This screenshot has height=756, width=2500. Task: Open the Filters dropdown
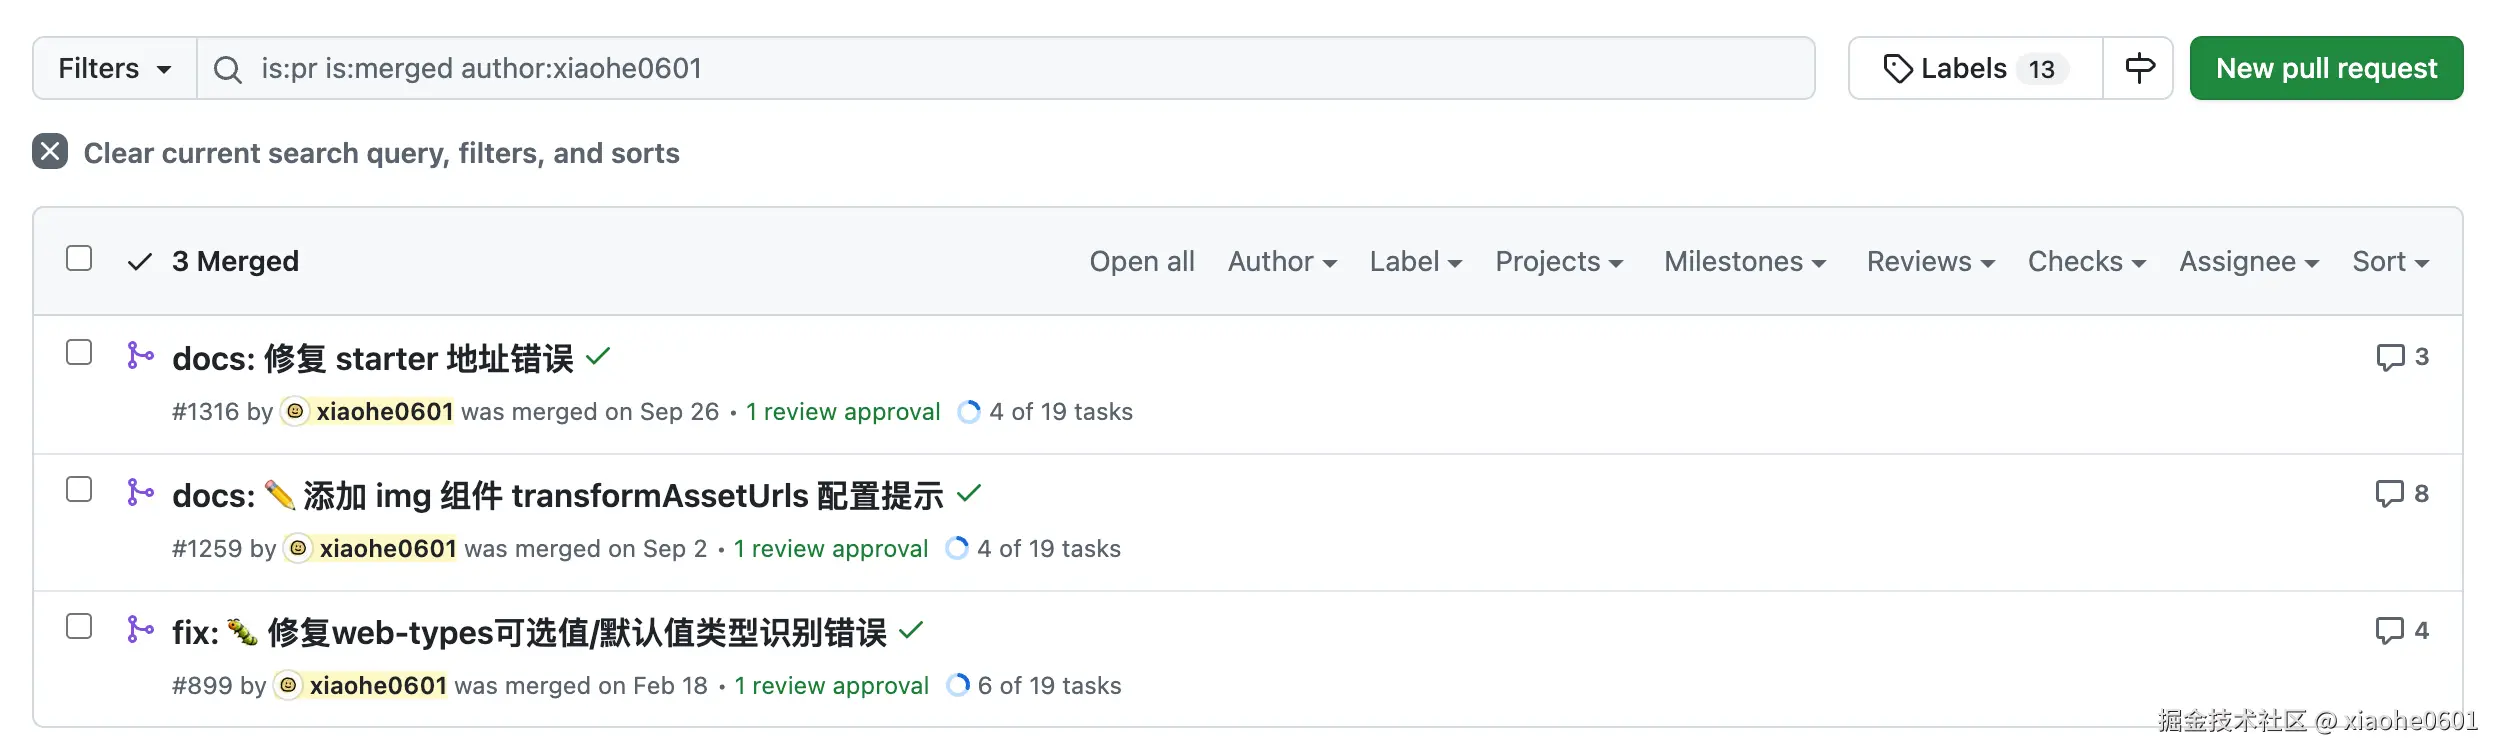tap(114, 68)
